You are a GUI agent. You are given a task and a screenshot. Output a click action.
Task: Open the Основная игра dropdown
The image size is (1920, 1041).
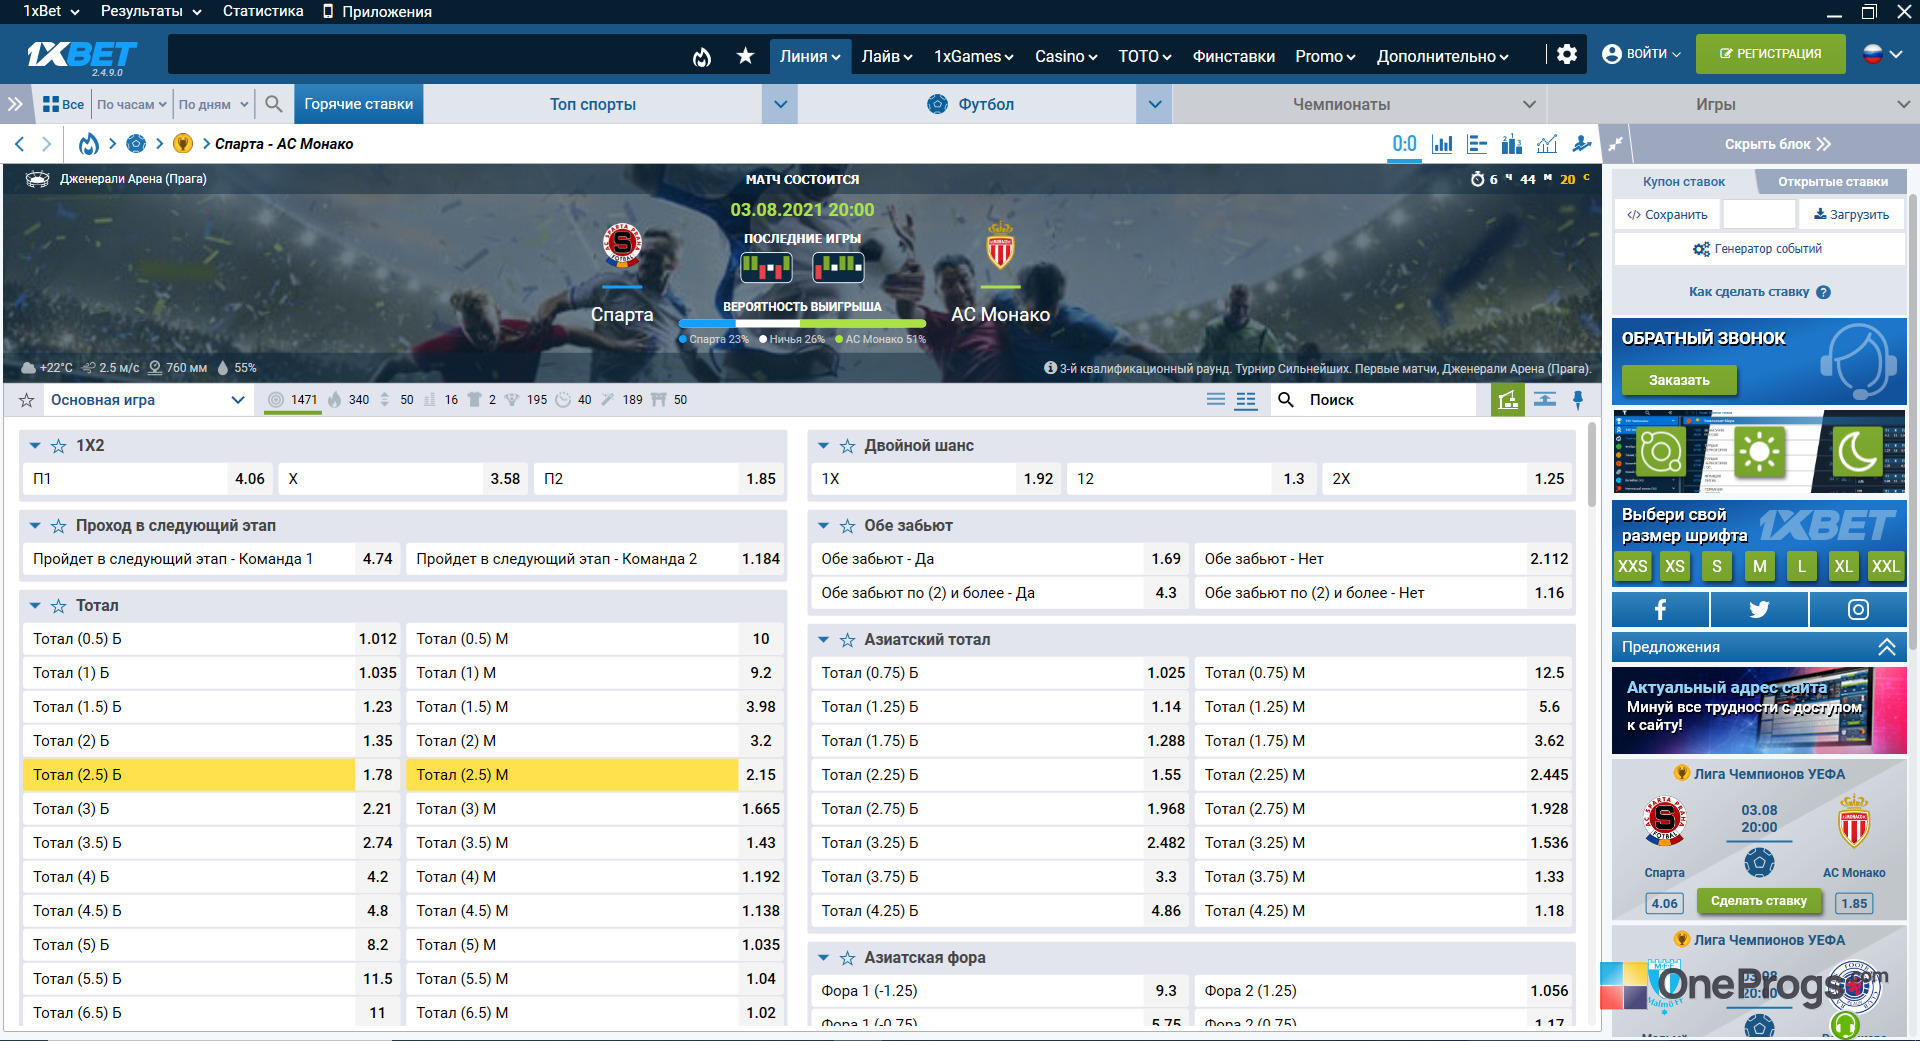click(x=147, y=400)
